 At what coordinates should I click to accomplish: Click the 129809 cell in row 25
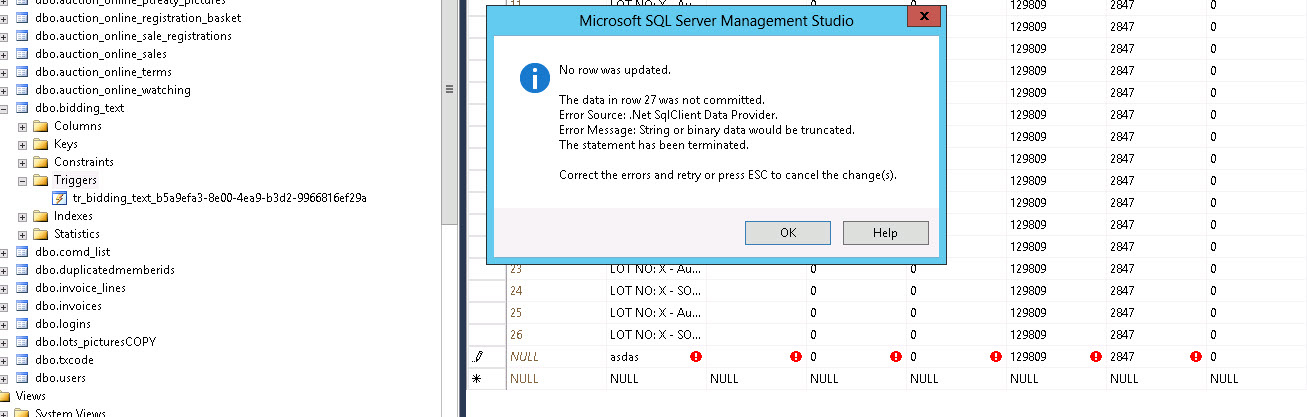pos(1055,312)
